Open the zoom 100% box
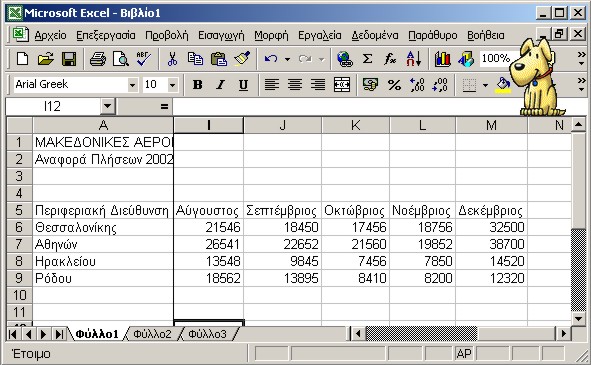Image resolution: width=591 pixels, height=365 pixels. 496,58
